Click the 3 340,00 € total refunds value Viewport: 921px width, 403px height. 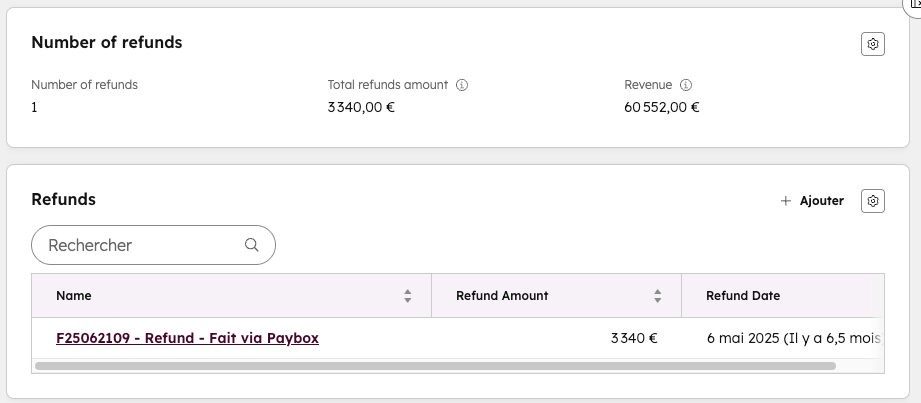click(x=361, y=107)
